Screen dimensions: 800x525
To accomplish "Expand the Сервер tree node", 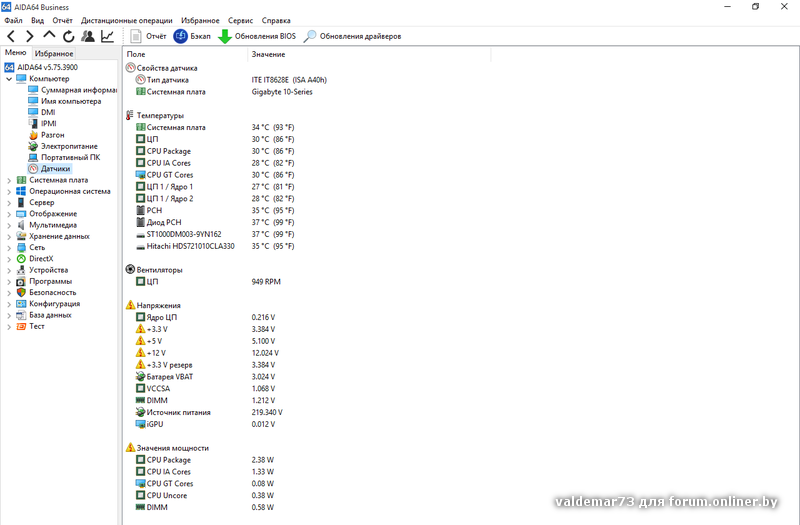I will [x=9, y=203].
